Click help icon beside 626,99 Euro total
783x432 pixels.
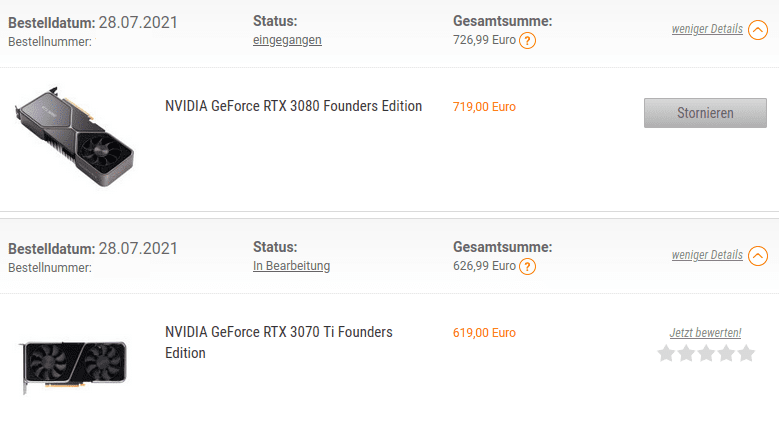[528, 267]
